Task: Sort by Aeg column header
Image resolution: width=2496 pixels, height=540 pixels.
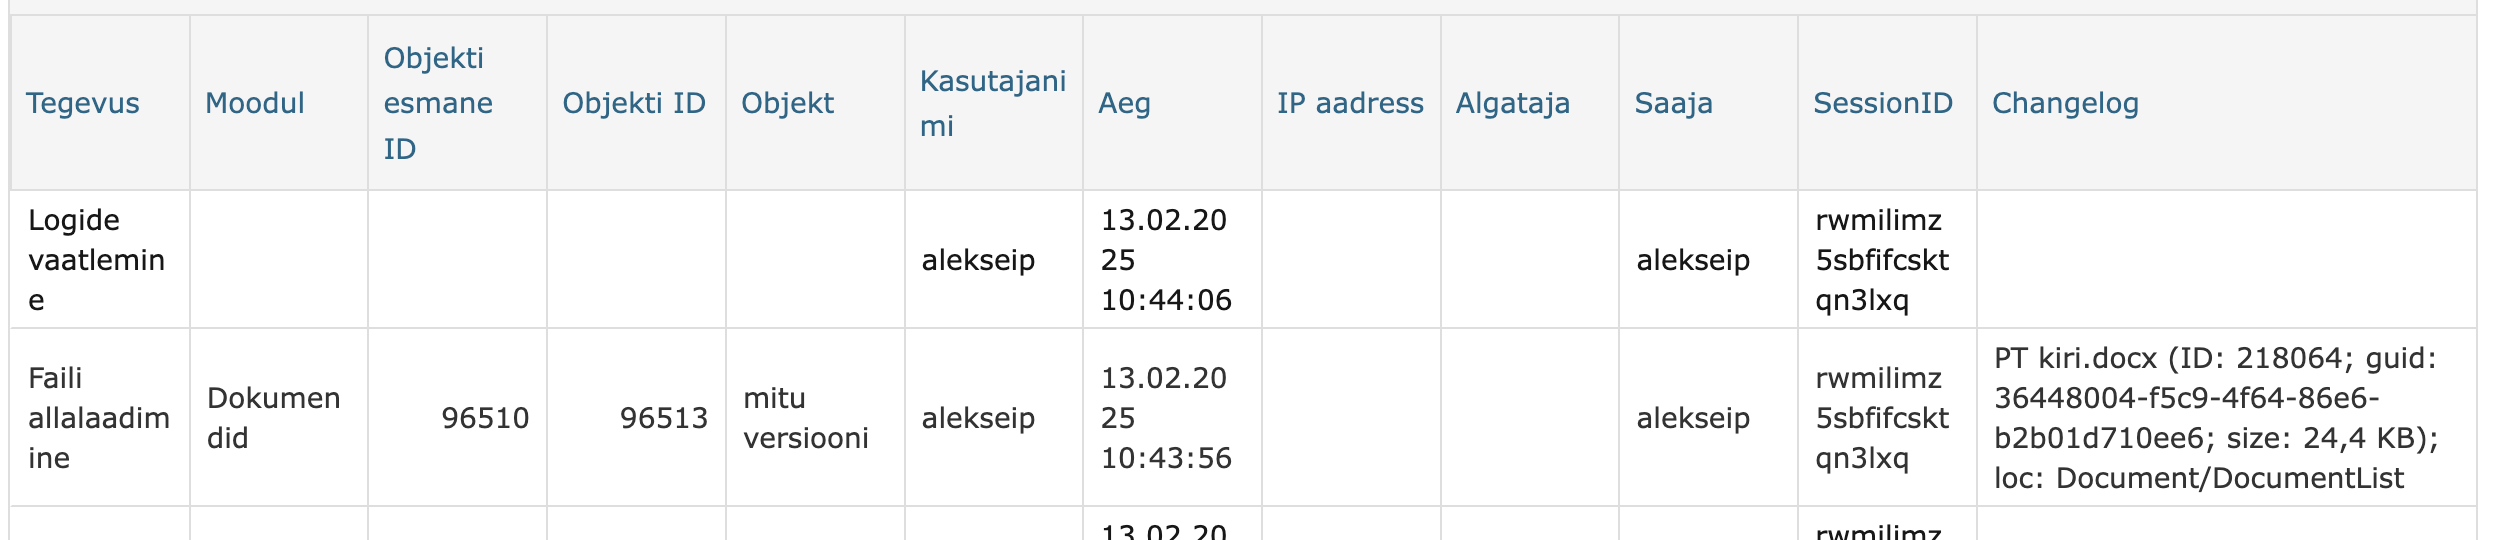Action: coord(1124,103)
